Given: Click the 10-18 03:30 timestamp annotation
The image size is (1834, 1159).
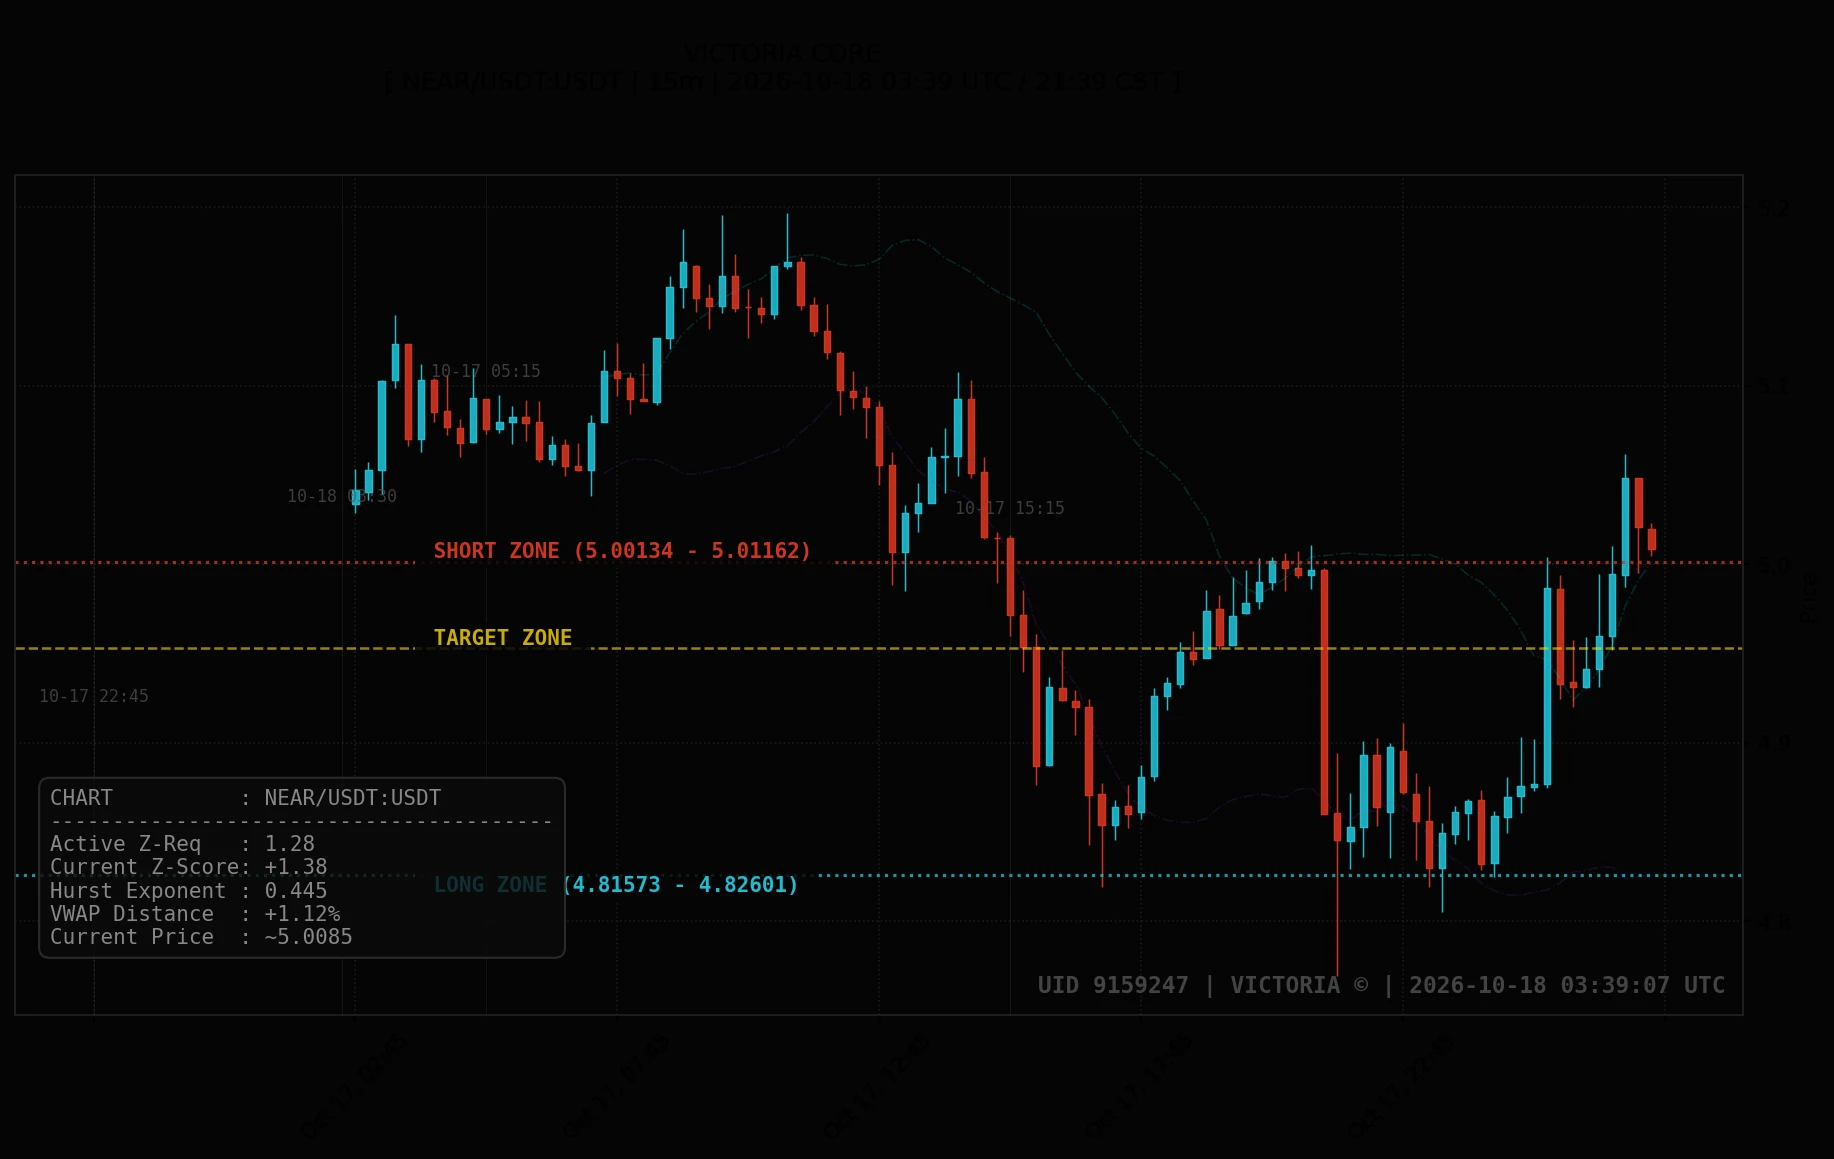Looking at the screenshot, I should pyautogui.click(x=342, y=496).
